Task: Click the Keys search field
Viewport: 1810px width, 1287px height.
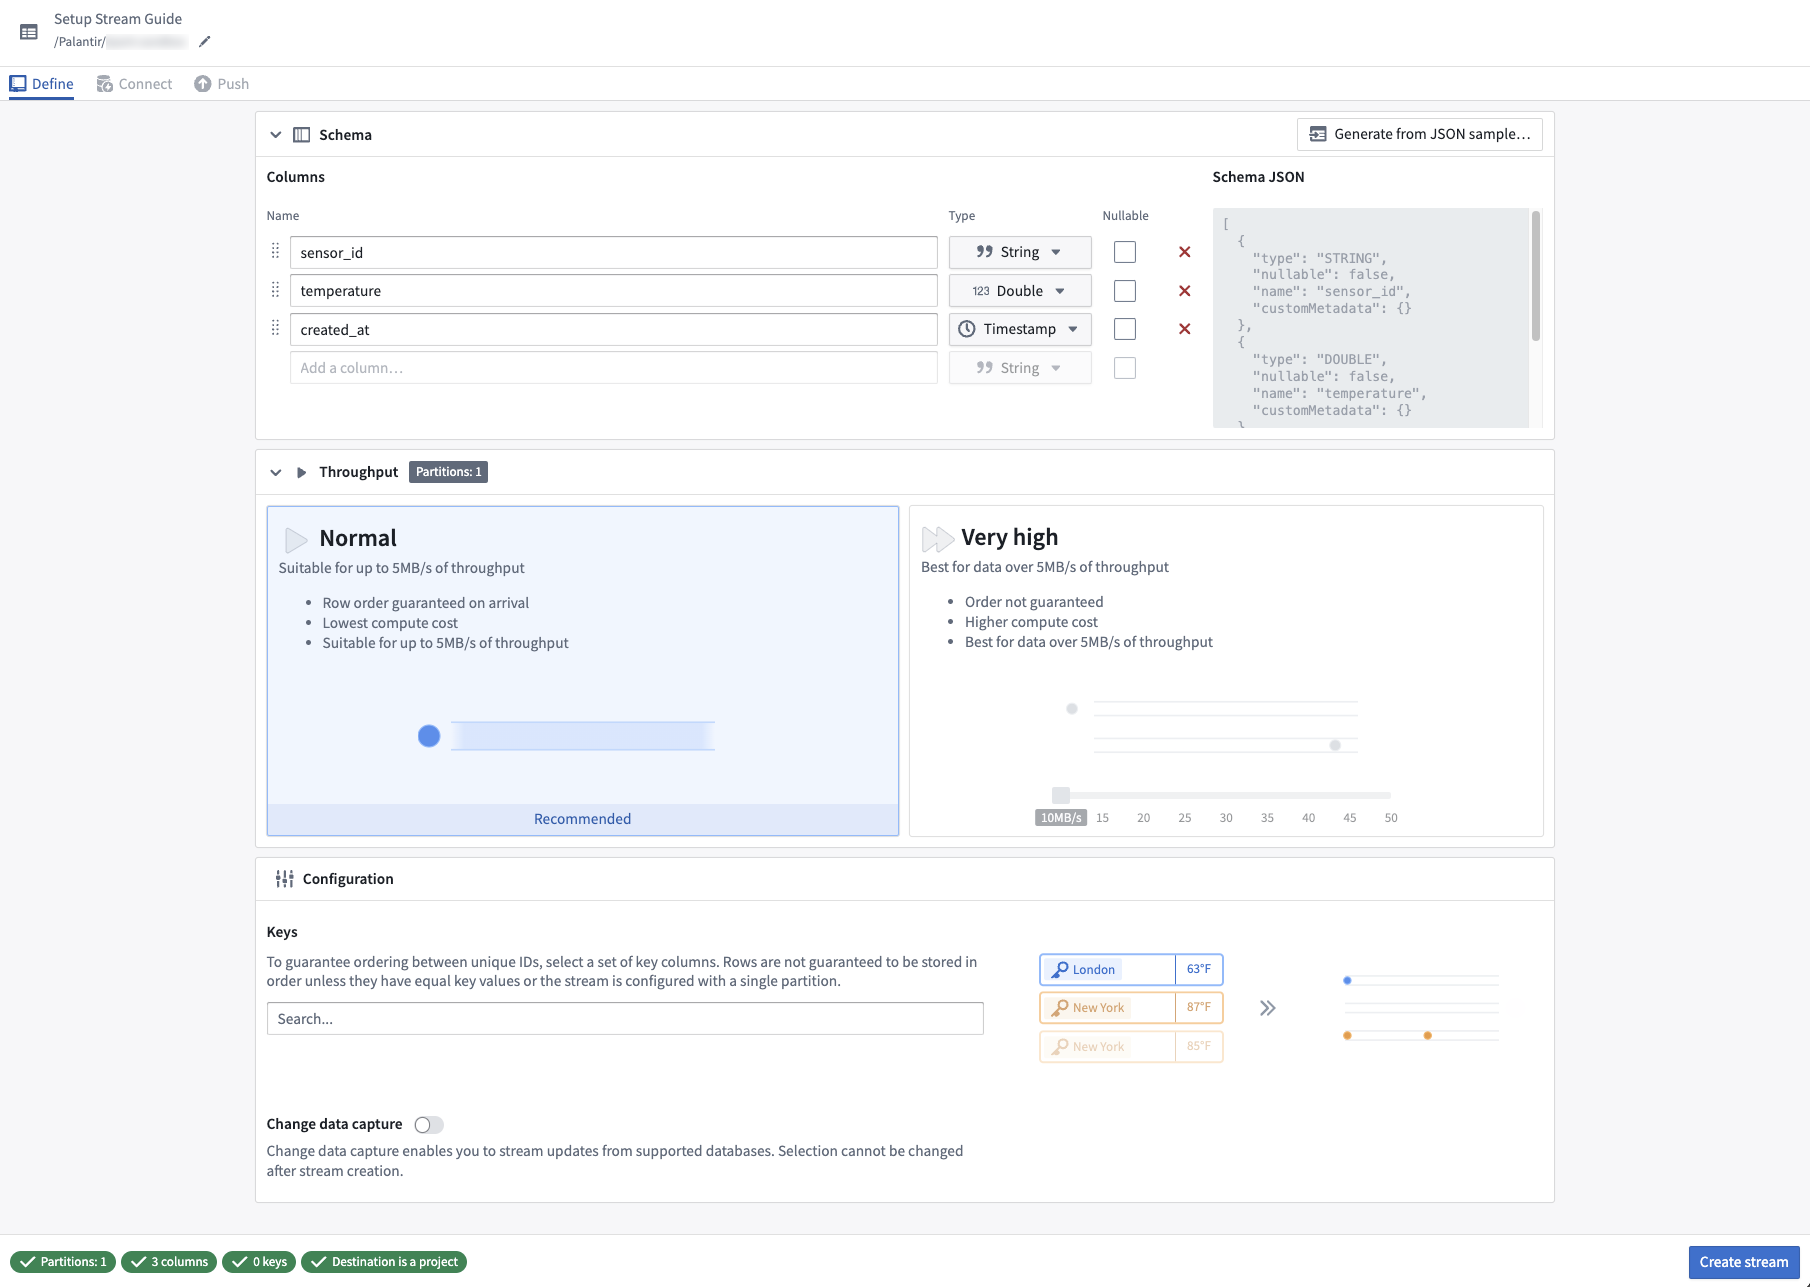Action: pyautogui.click(x=625, y=1019)
